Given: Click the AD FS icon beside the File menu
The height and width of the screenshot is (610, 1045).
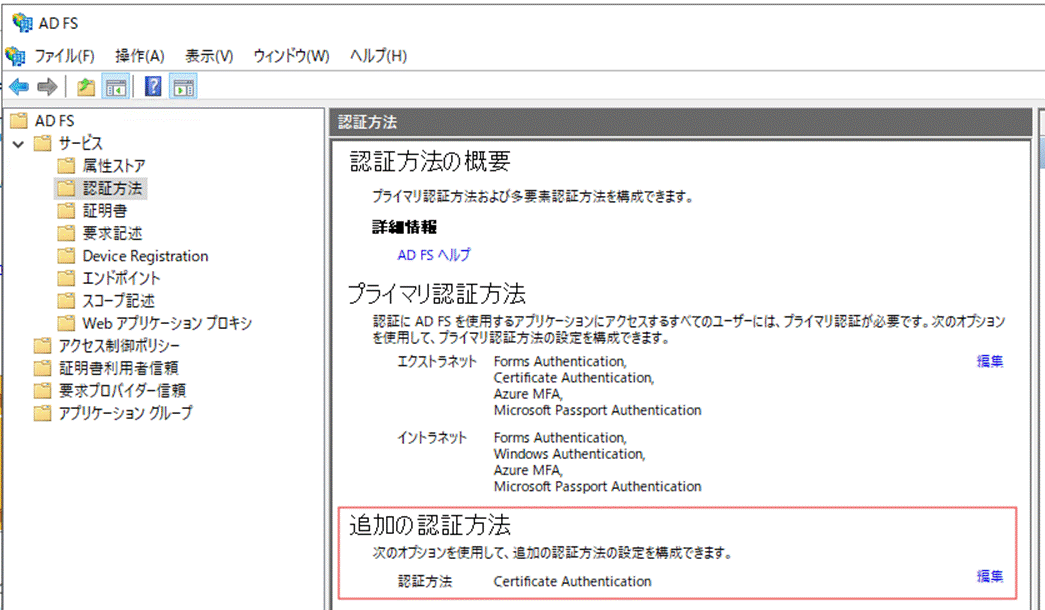Looking at the screenshot, I should 15,55.
